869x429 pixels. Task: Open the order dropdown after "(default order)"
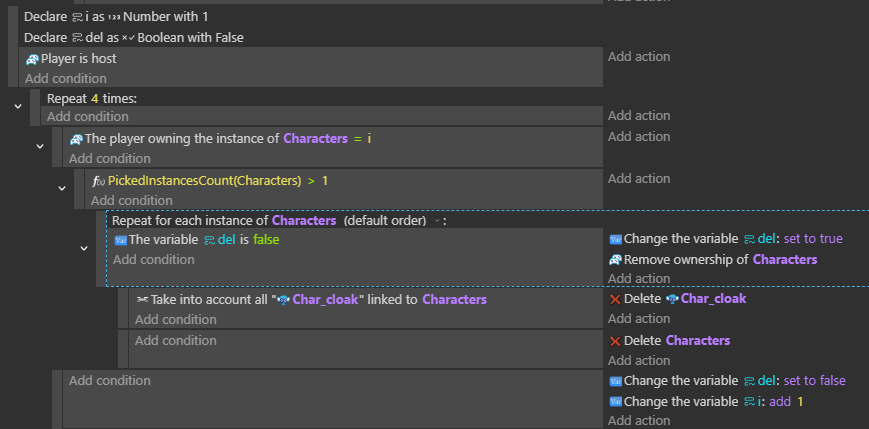pos(437,221)
